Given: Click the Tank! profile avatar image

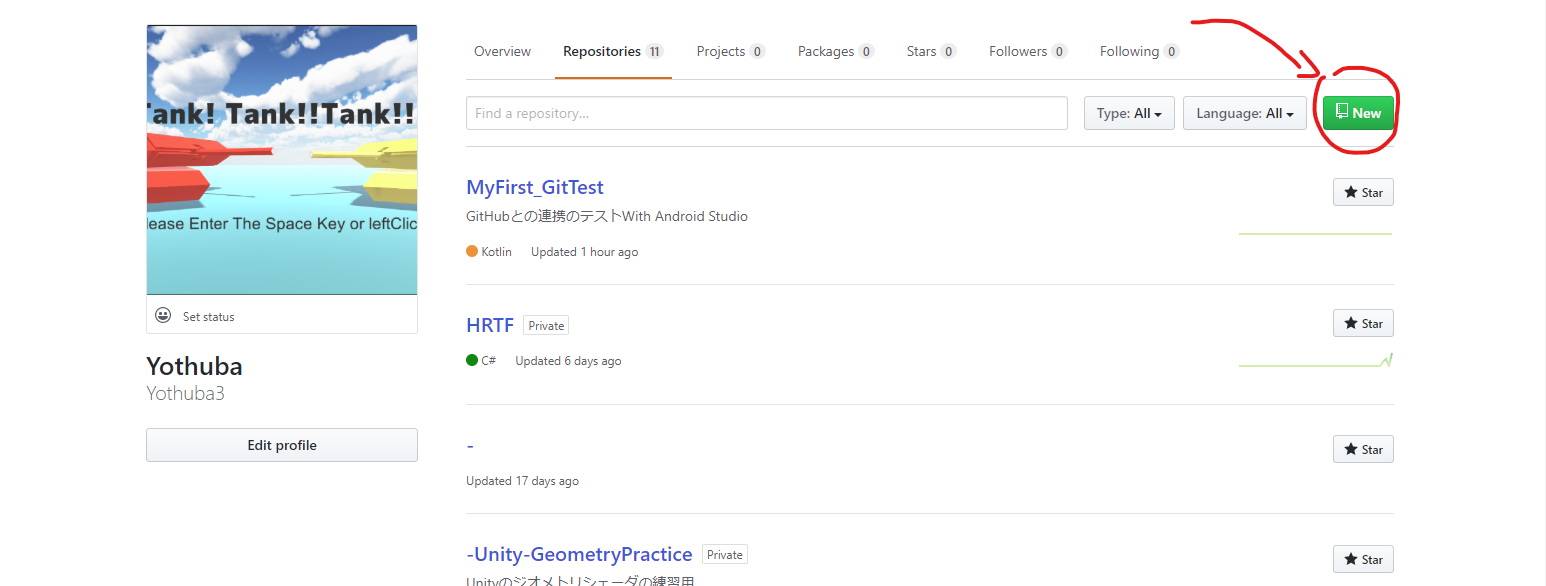Looking at the screenshot, I should pos(282,160).
